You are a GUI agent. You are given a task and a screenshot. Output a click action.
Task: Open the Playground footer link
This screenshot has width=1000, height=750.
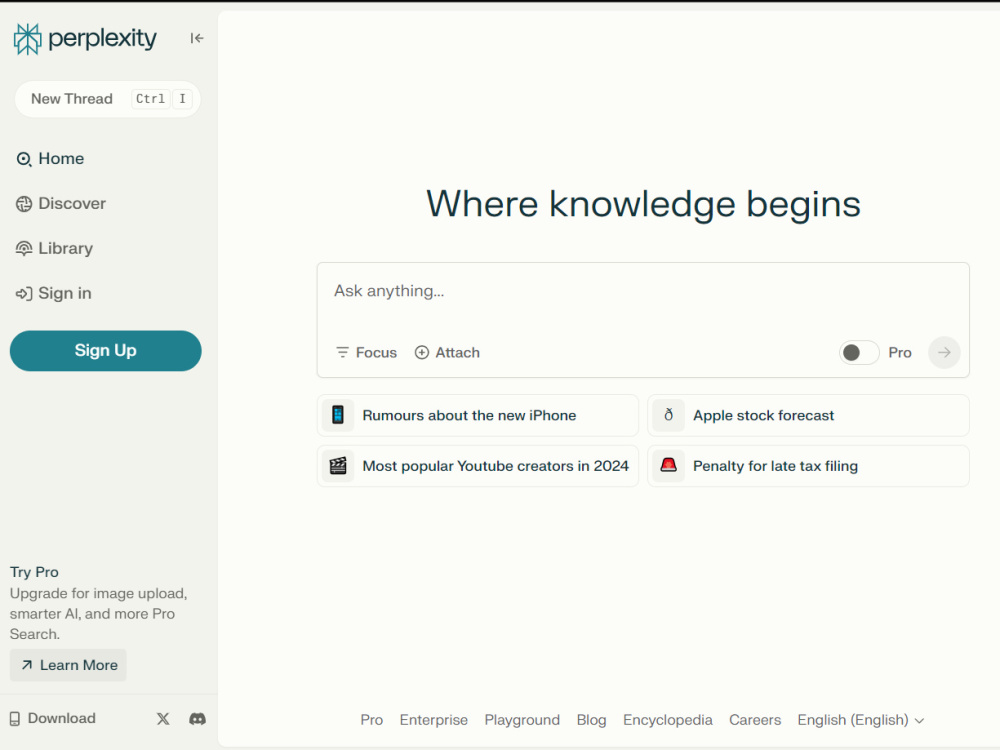click(x=522, y=720)
